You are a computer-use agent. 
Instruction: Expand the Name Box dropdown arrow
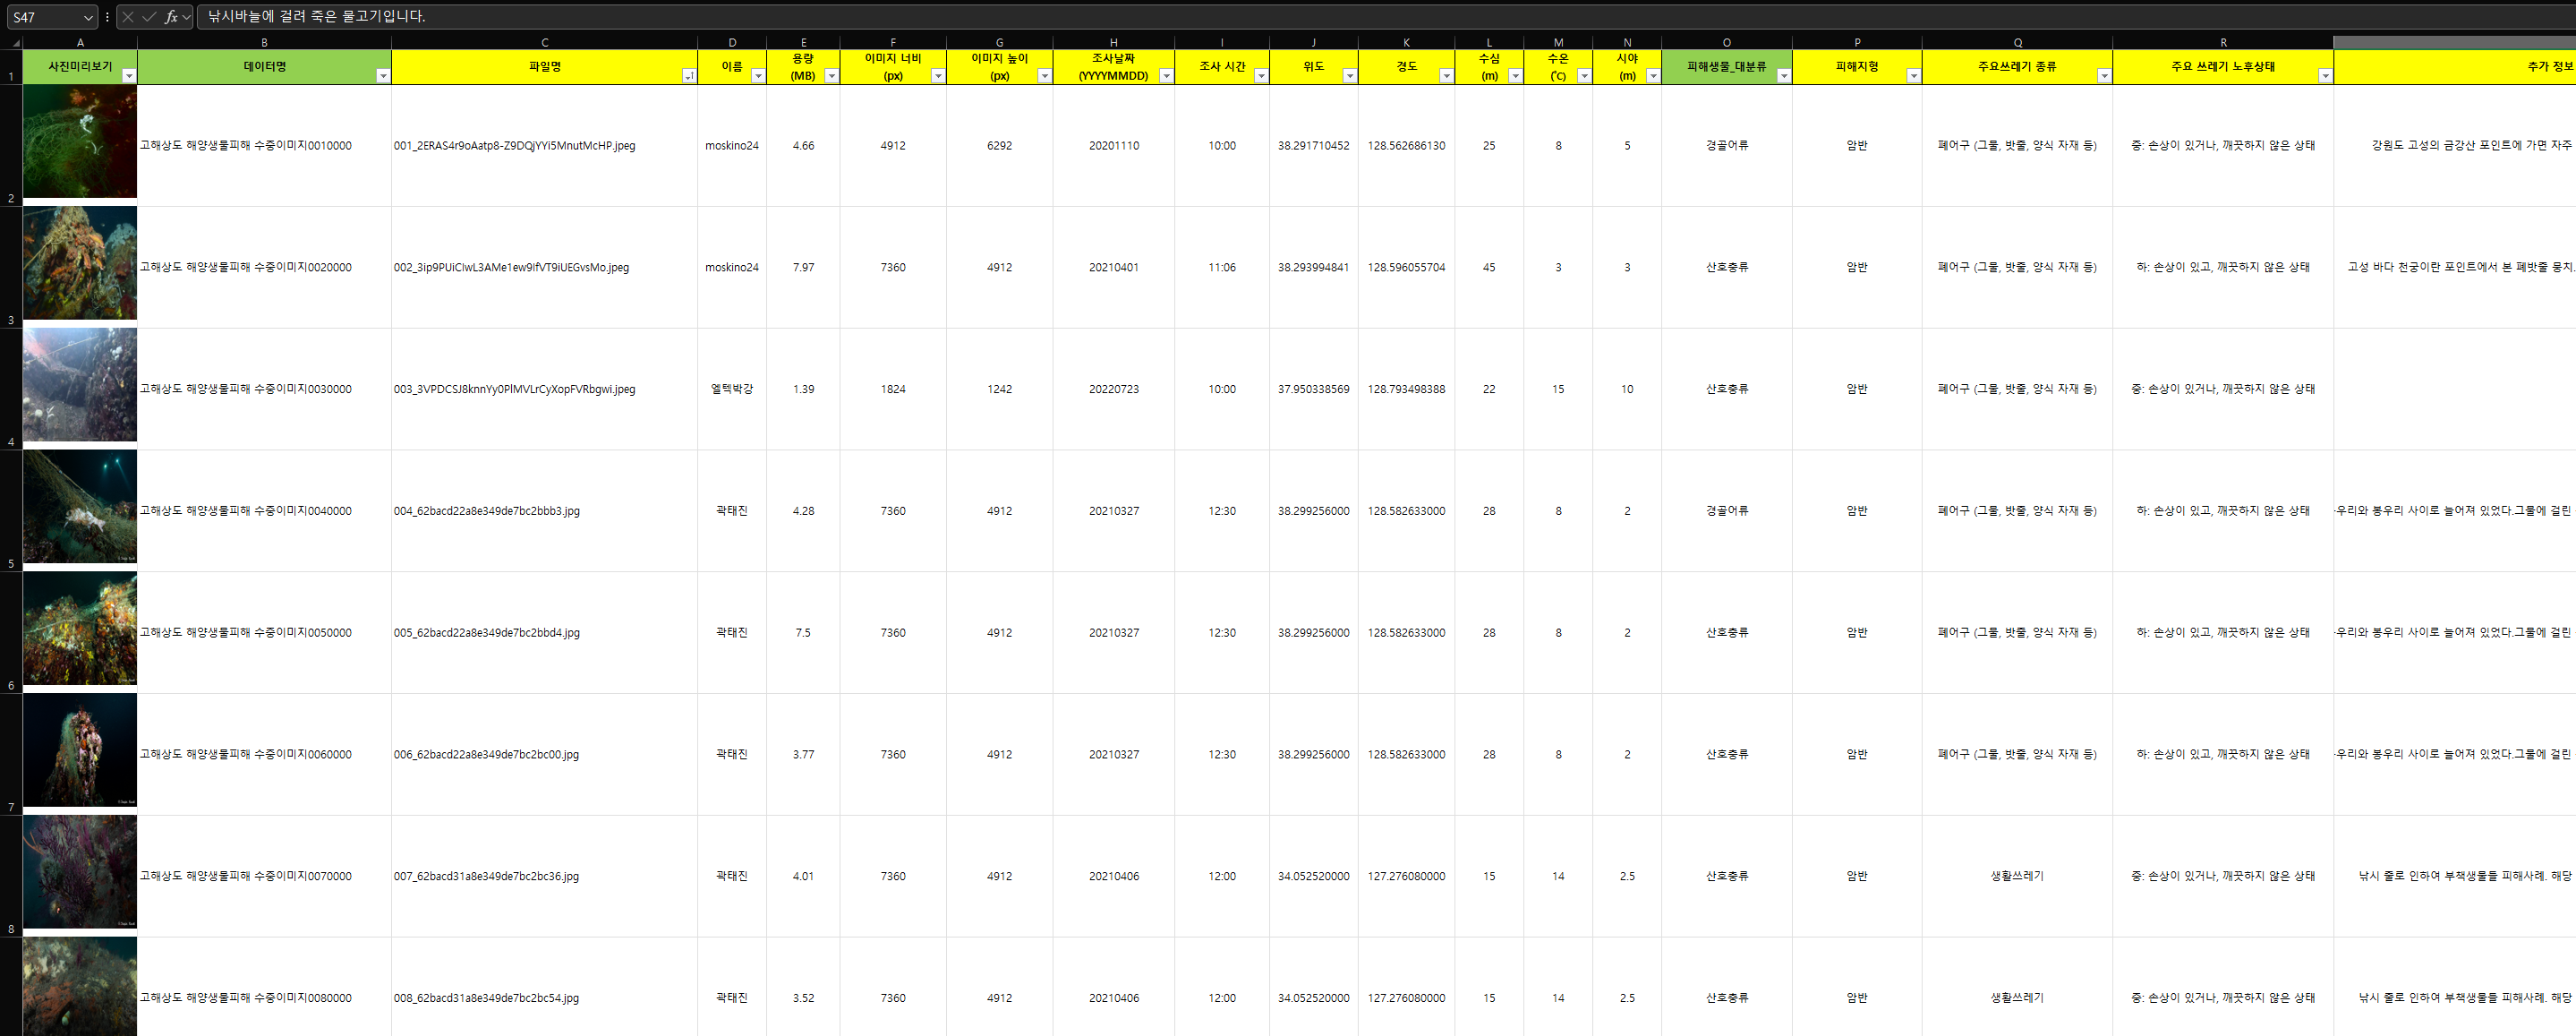[x=88, y=17]
